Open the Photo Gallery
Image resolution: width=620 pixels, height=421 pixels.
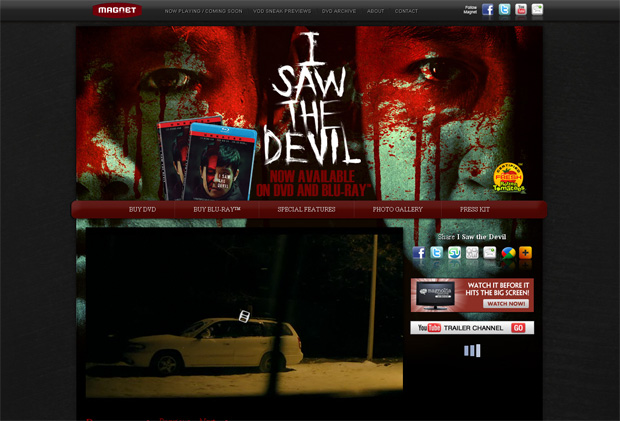pyautogui.click(x=397, y=209)
